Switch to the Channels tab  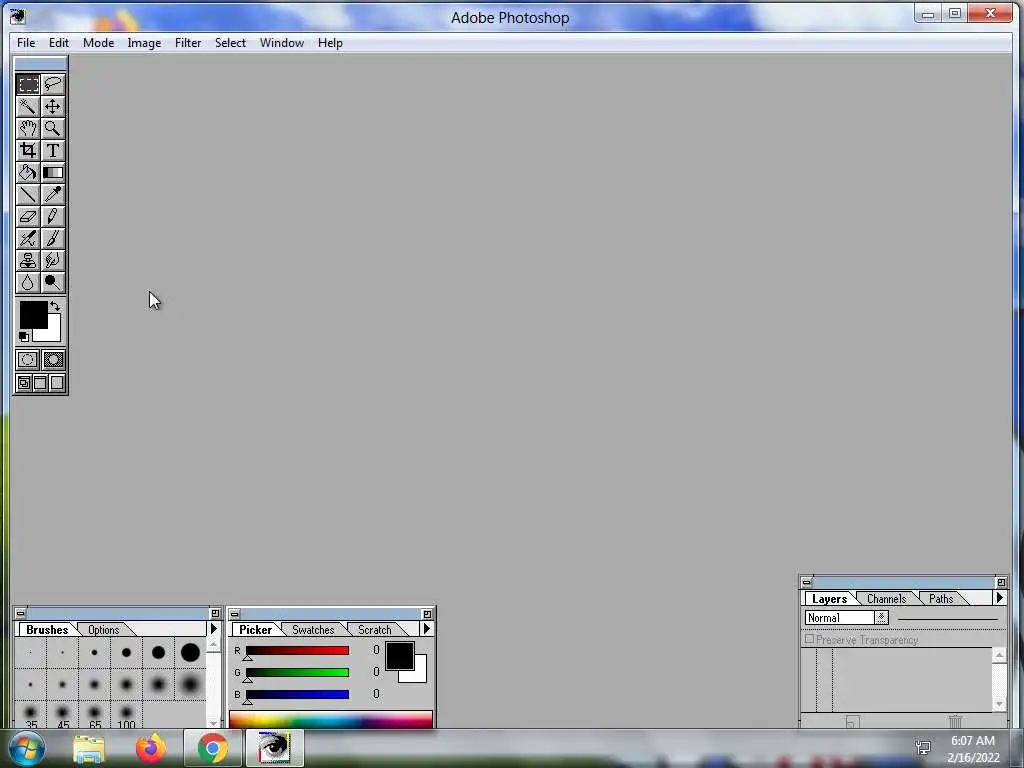click(886, 598)
